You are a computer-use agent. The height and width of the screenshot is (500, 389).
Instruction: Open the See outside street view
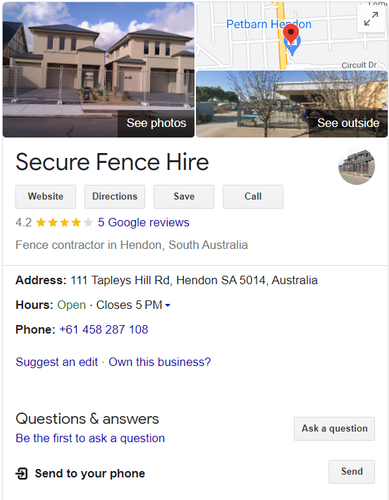pos(292,104)
